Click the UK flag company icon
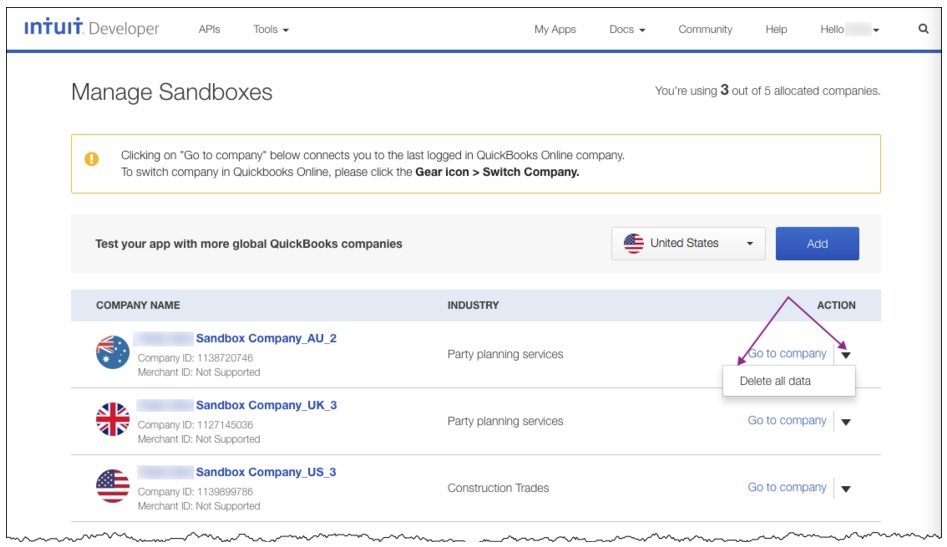Screen dimensions: 947x547 pyautogui.click(x=113, y=419)
